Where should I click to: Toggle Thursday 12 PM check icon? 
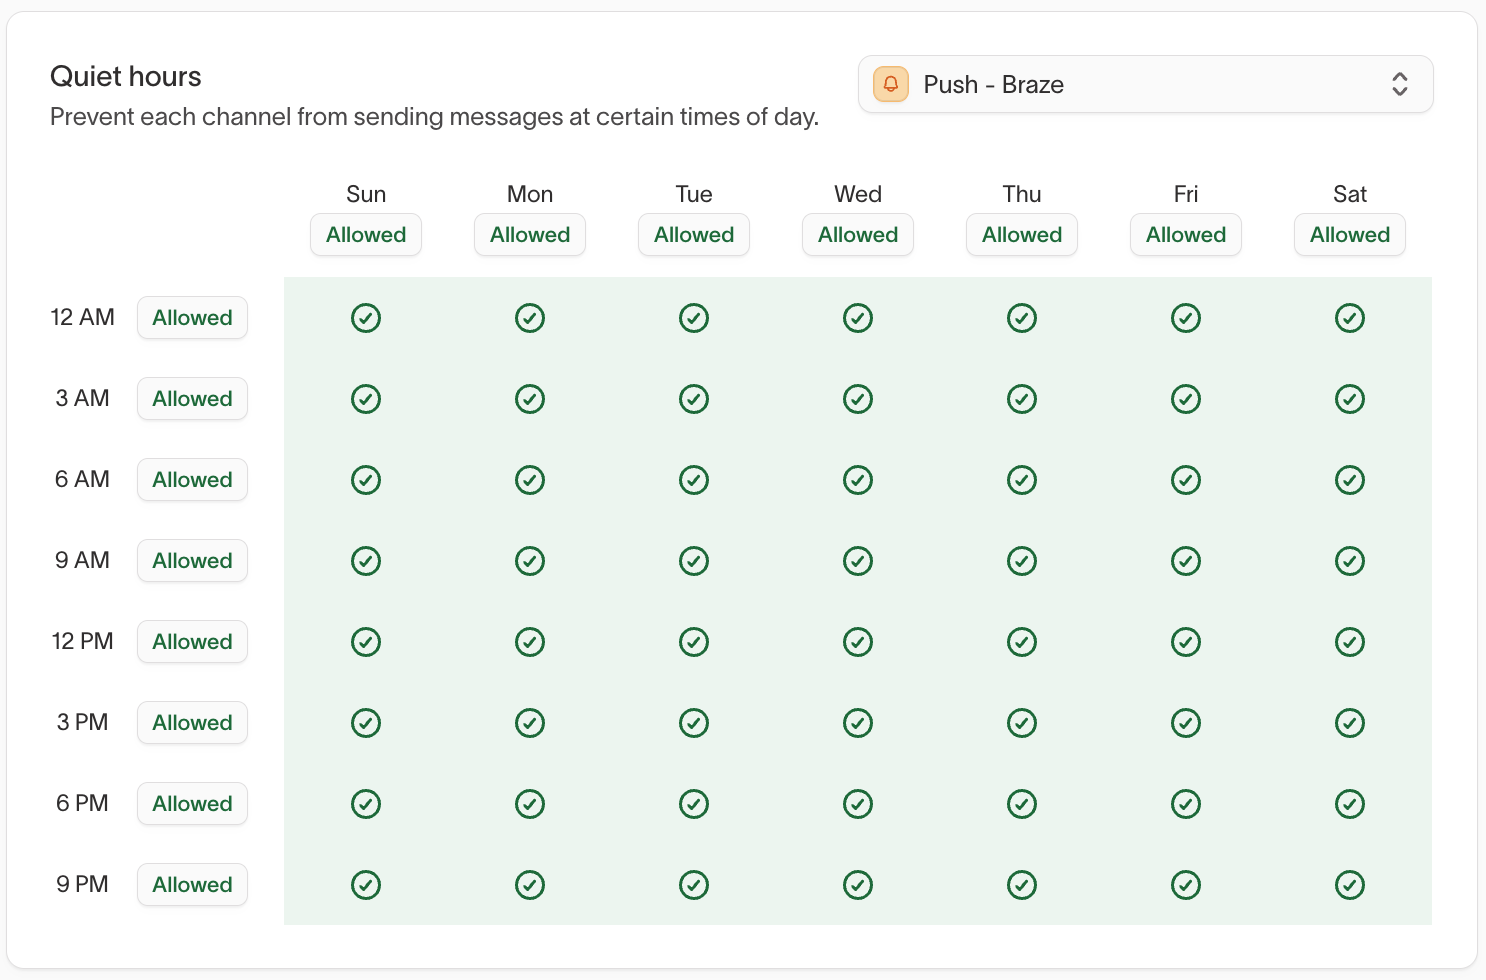1022,642
